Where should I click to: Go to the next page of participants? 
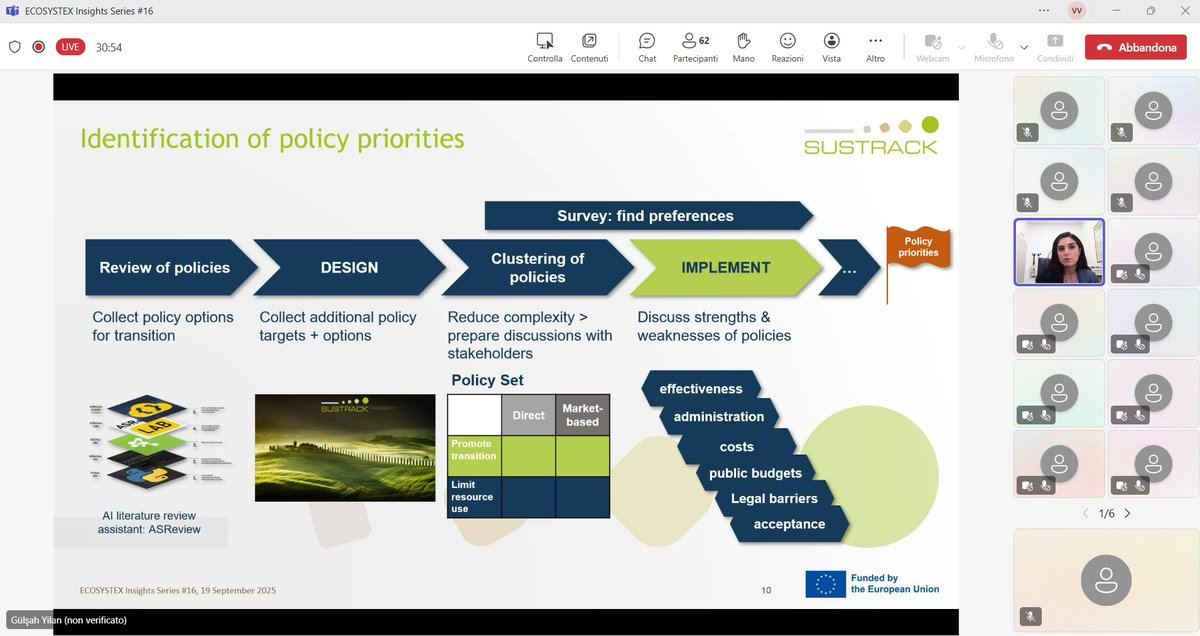(1127, 513)
